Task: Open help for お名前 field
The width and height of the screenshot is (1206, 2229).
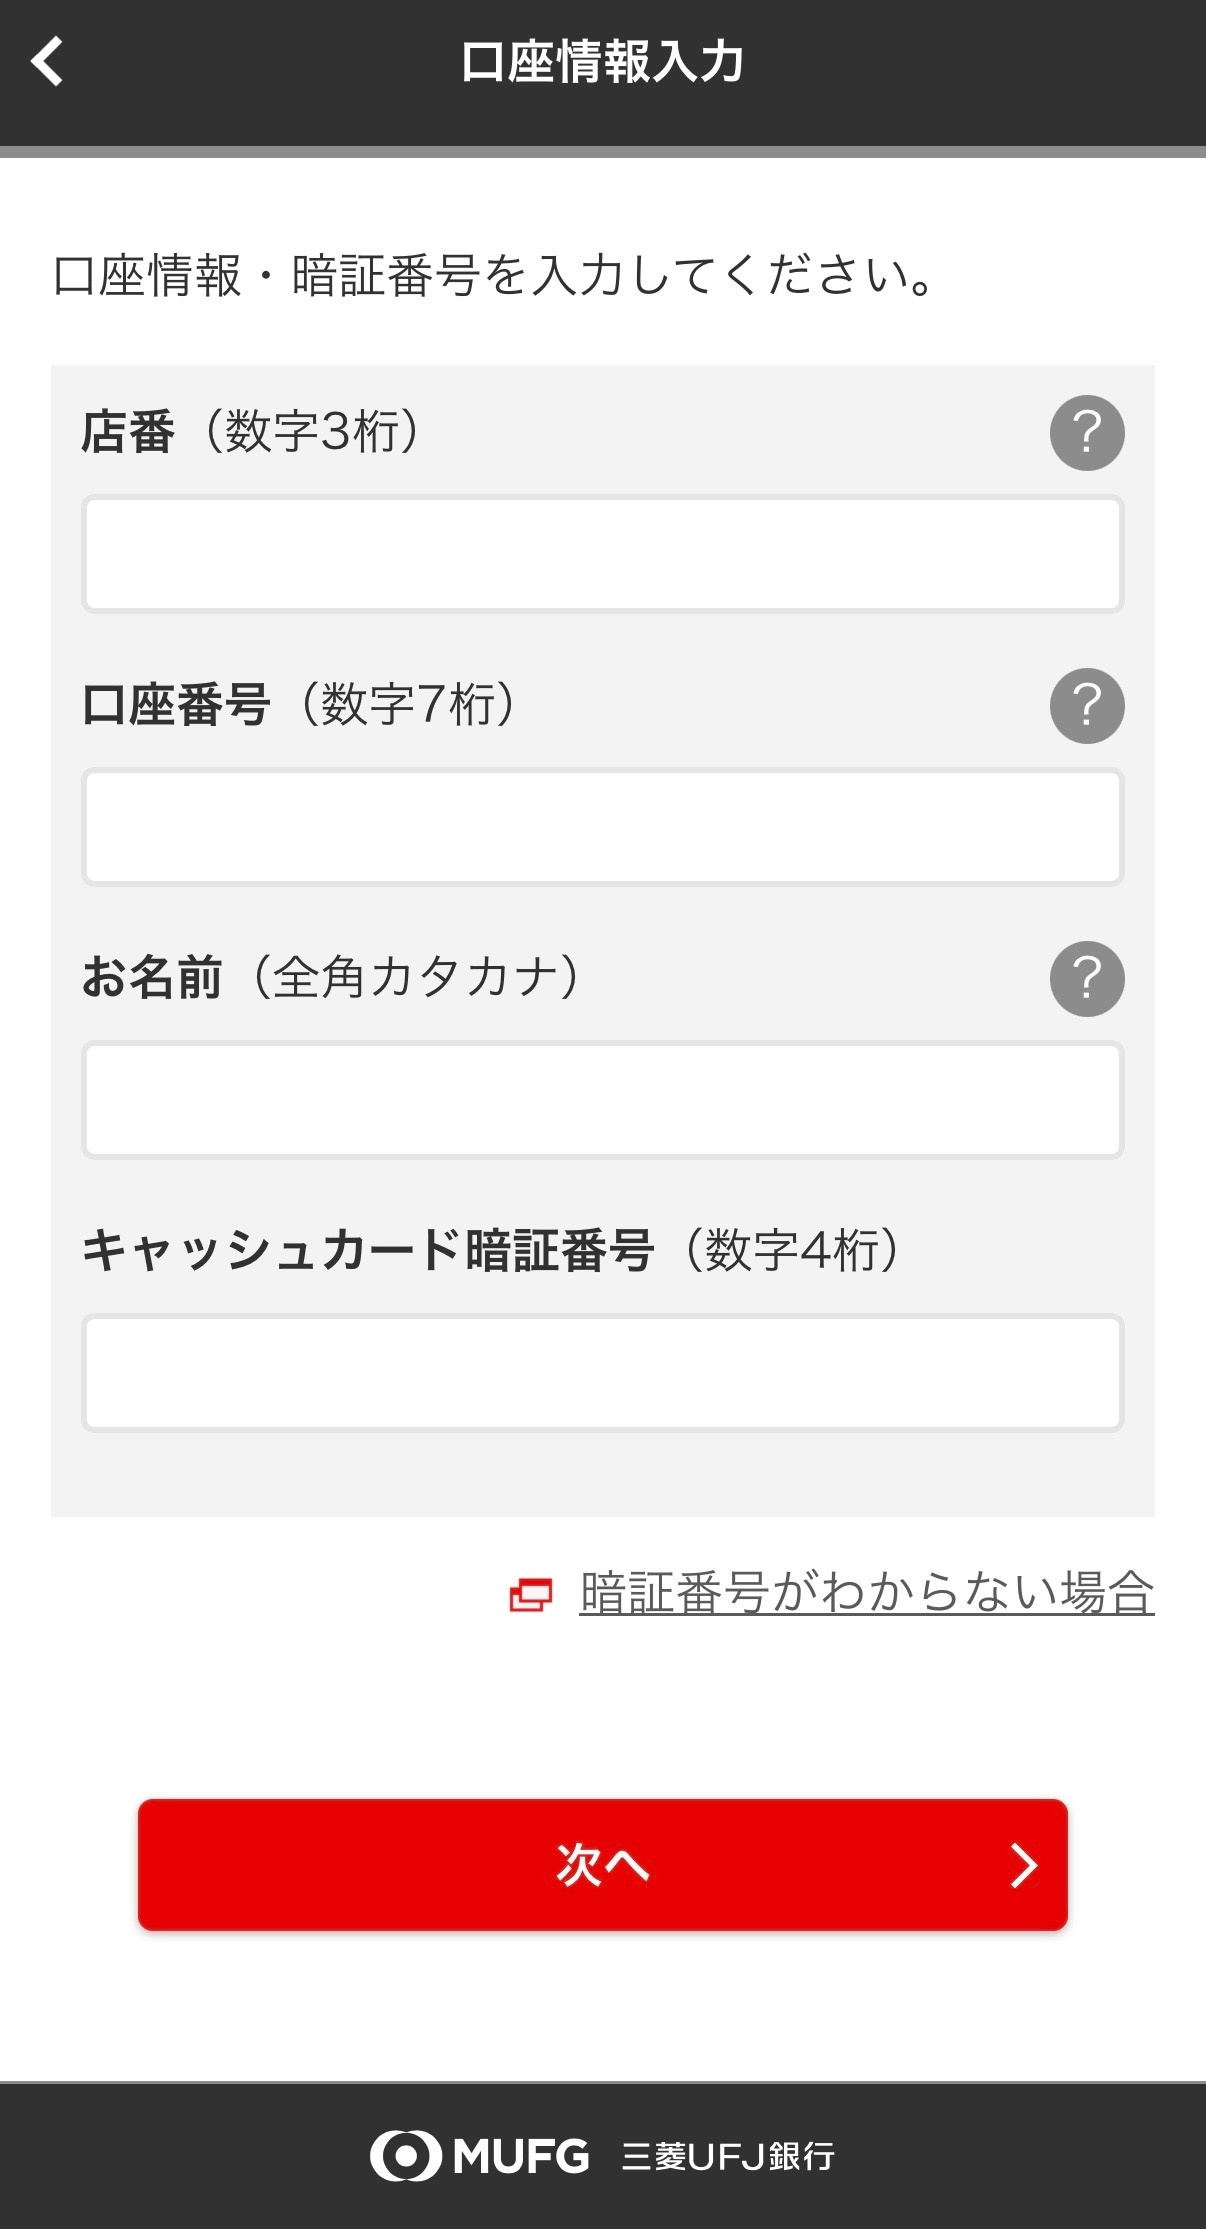Action: [x=1087, y=979]
